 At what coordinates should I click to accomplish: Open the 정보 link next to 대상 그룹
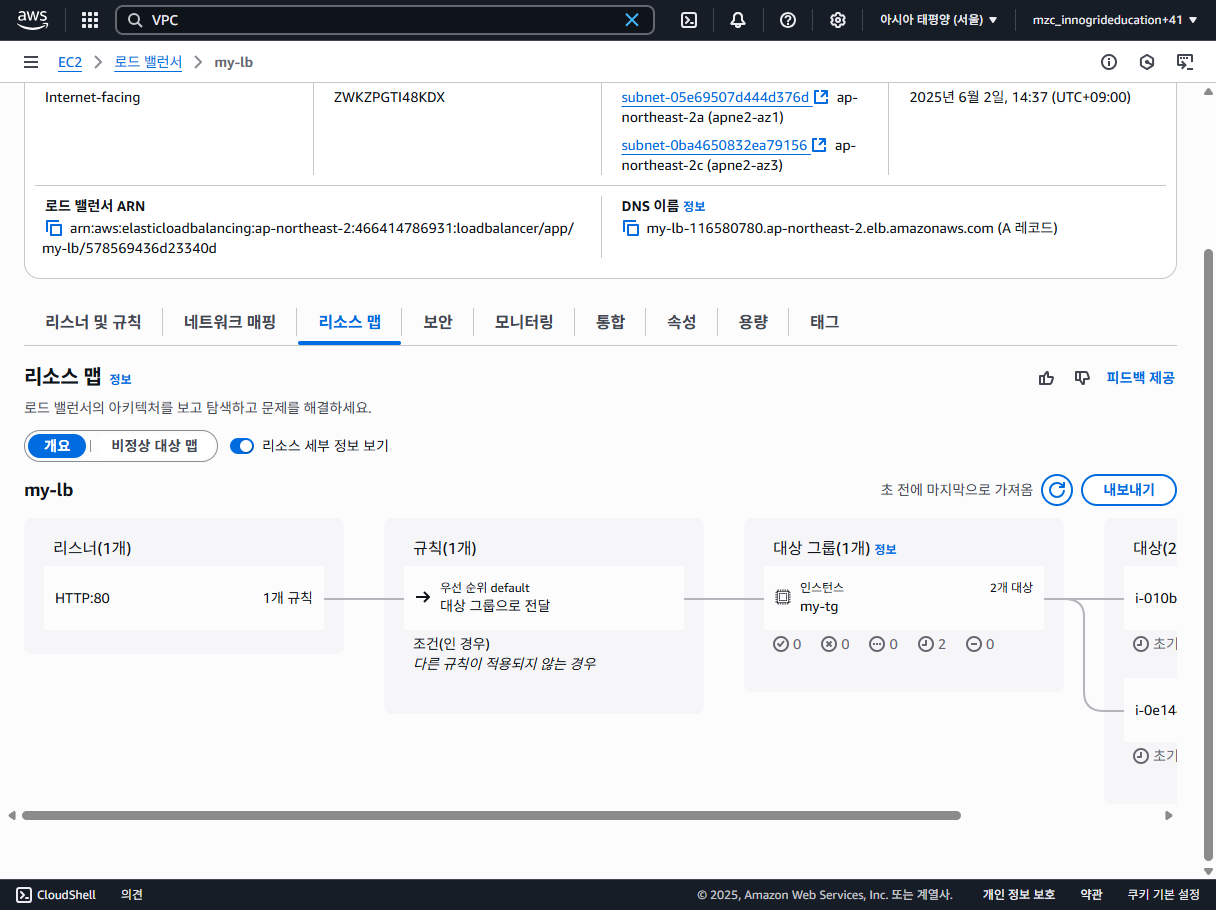[x=885, y=549]
